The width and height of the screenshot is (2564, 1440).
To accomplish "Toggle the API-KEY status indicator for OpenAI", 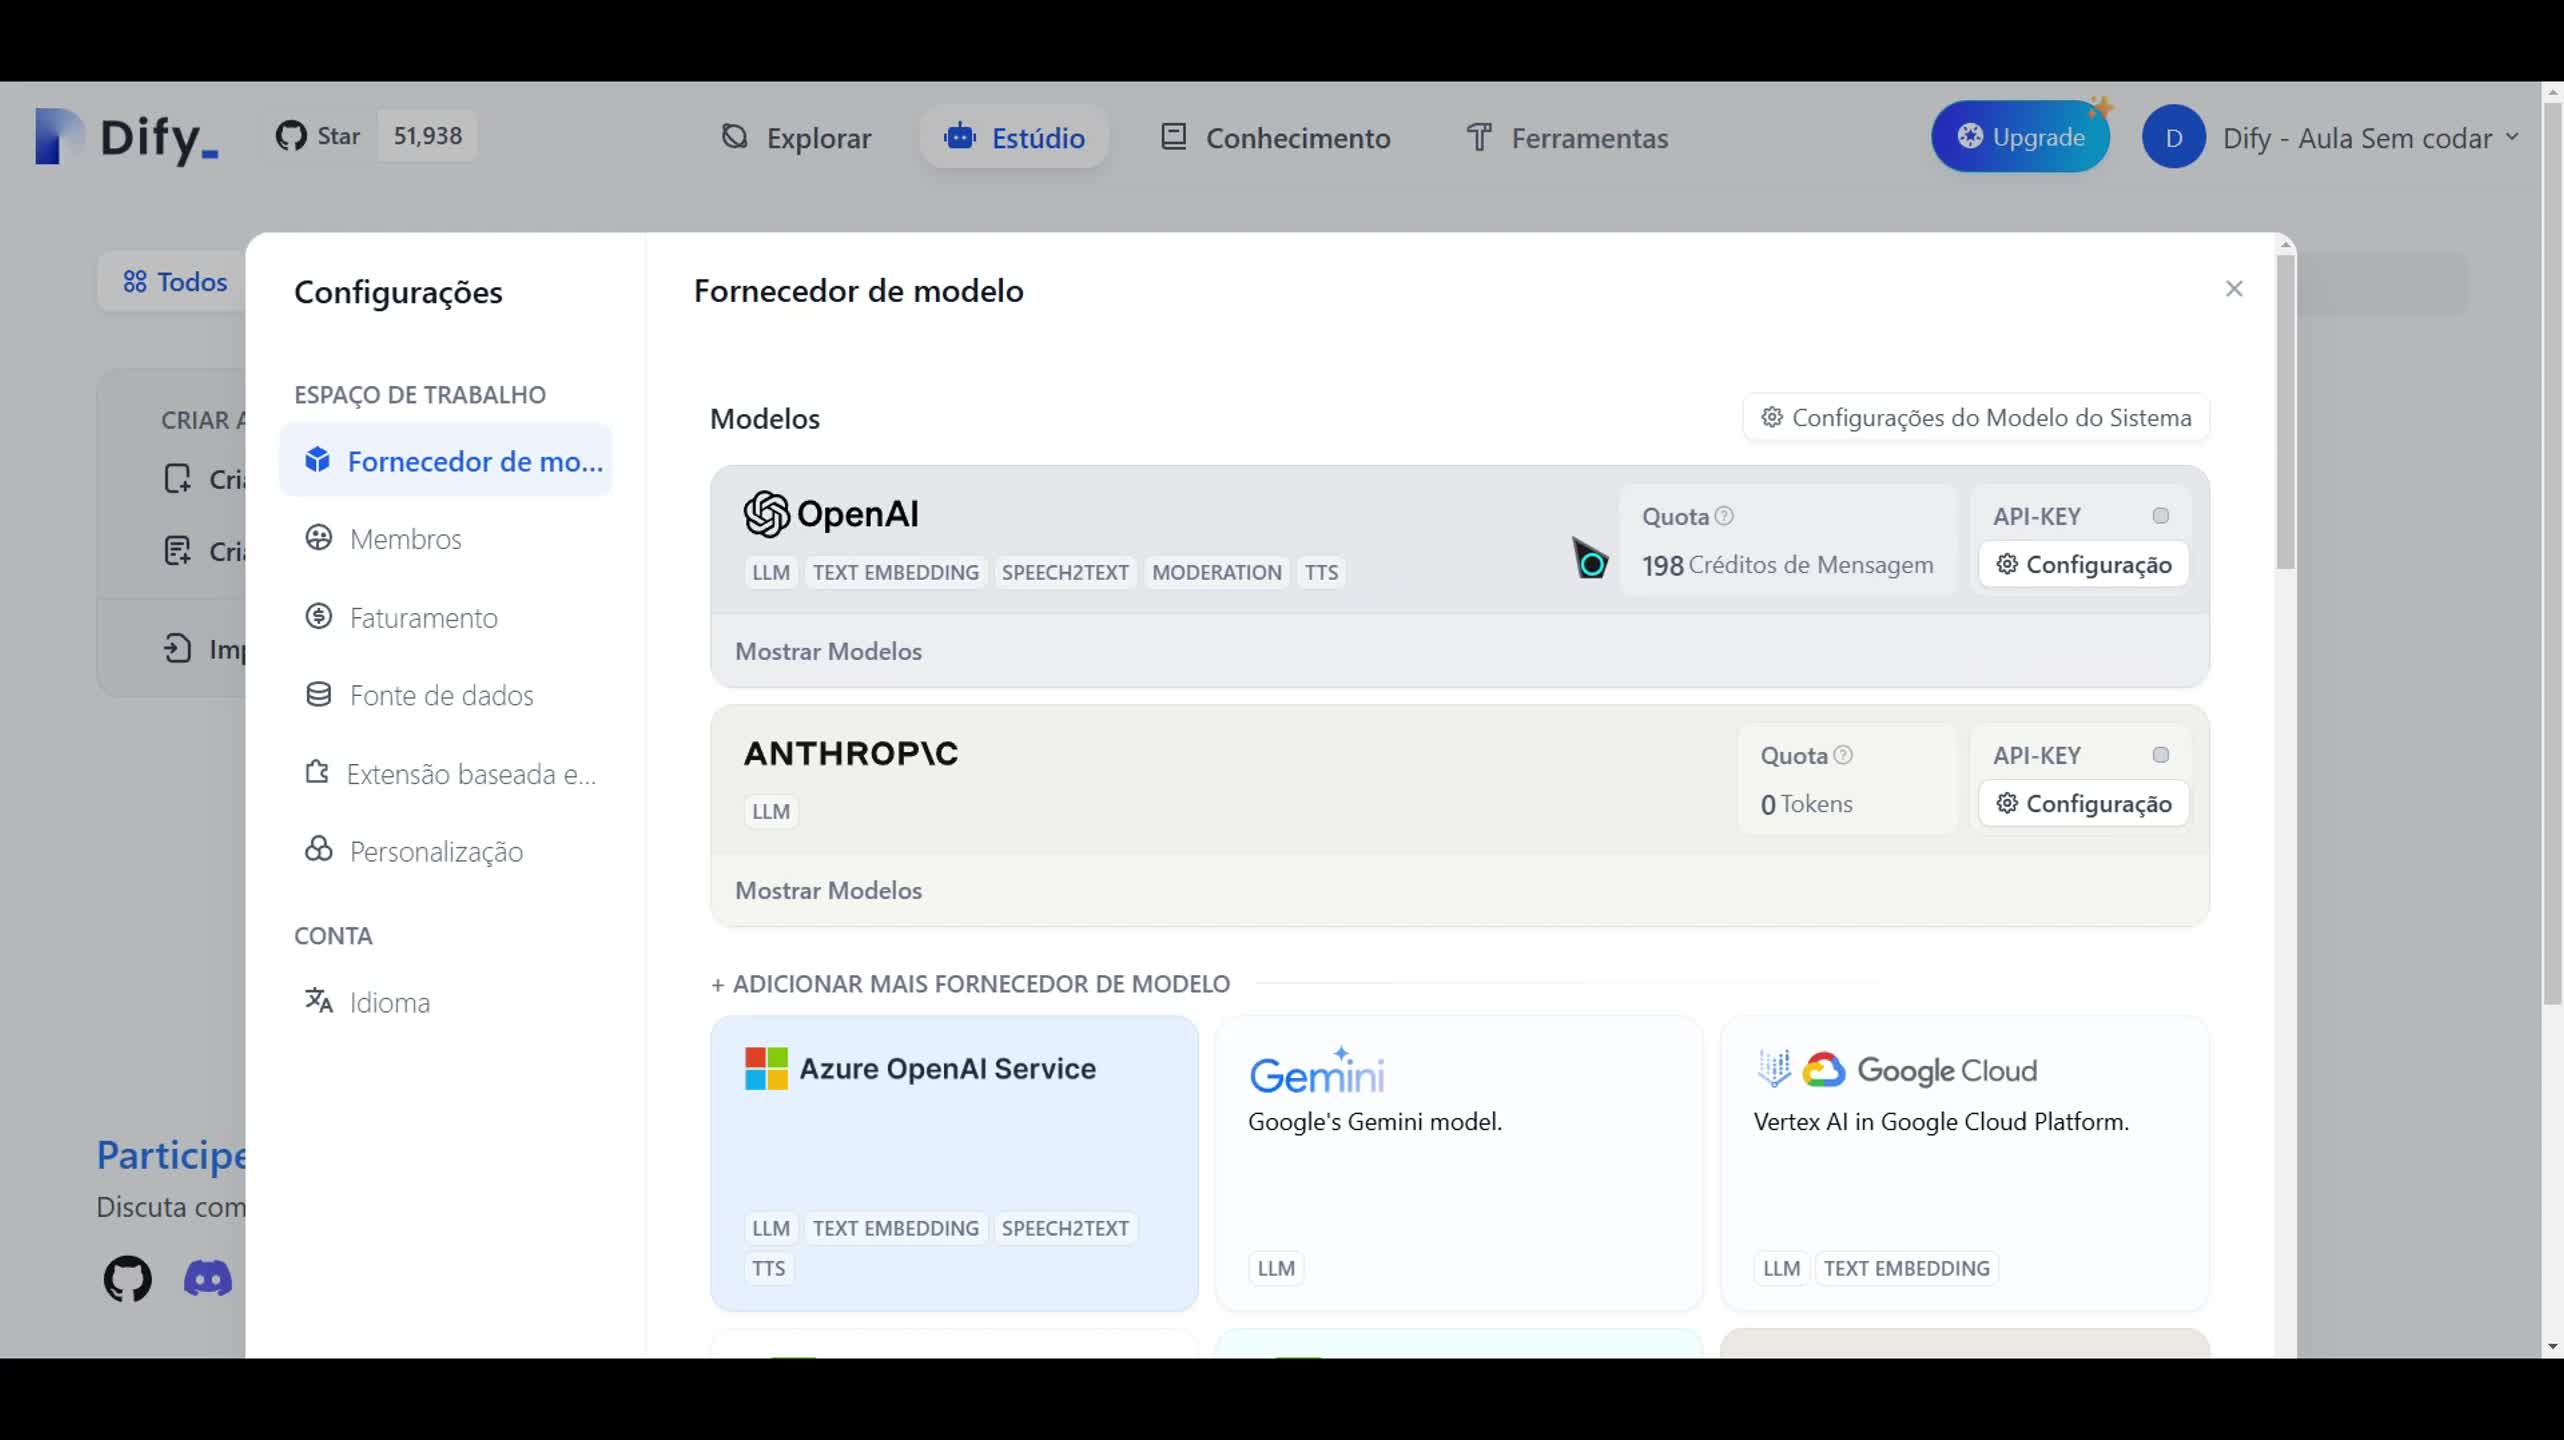I will click(x=2160, y=515).
